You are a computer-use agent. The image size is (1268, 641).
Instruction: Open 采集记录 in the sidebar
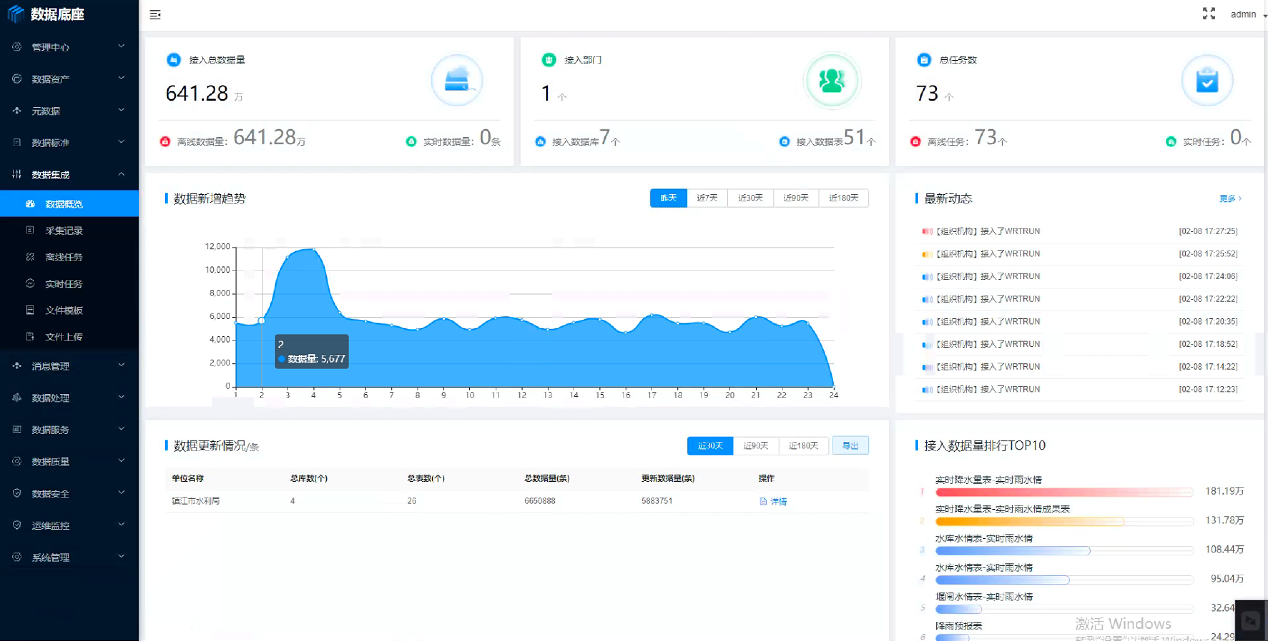[x=64, y=231]
